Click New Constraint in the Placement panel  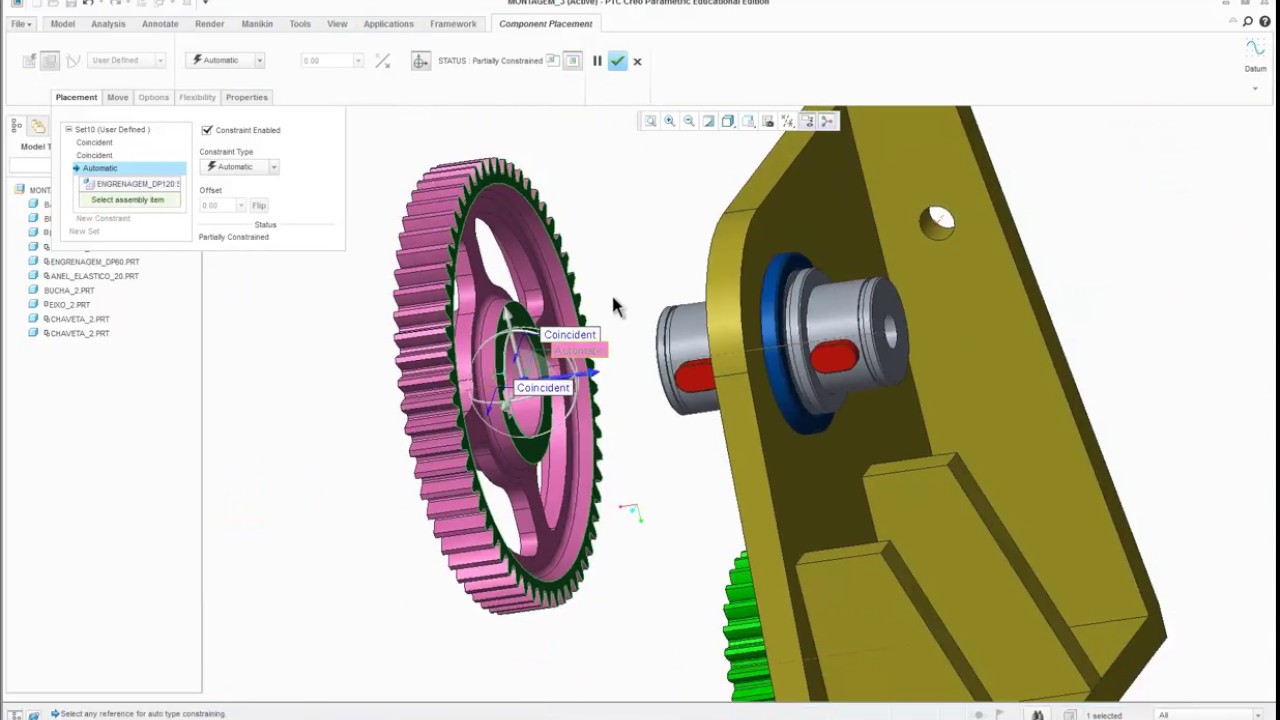click(103, 218)
